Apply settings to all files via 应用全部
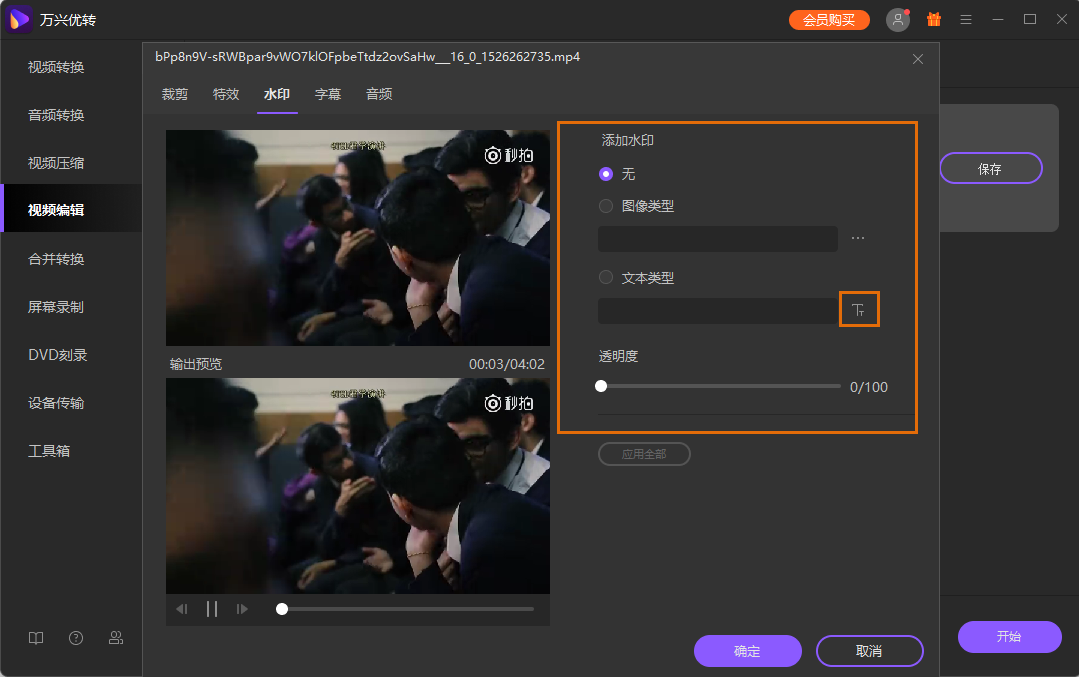The width and height of the screenshot is (1079, 677). coord(644,453)
